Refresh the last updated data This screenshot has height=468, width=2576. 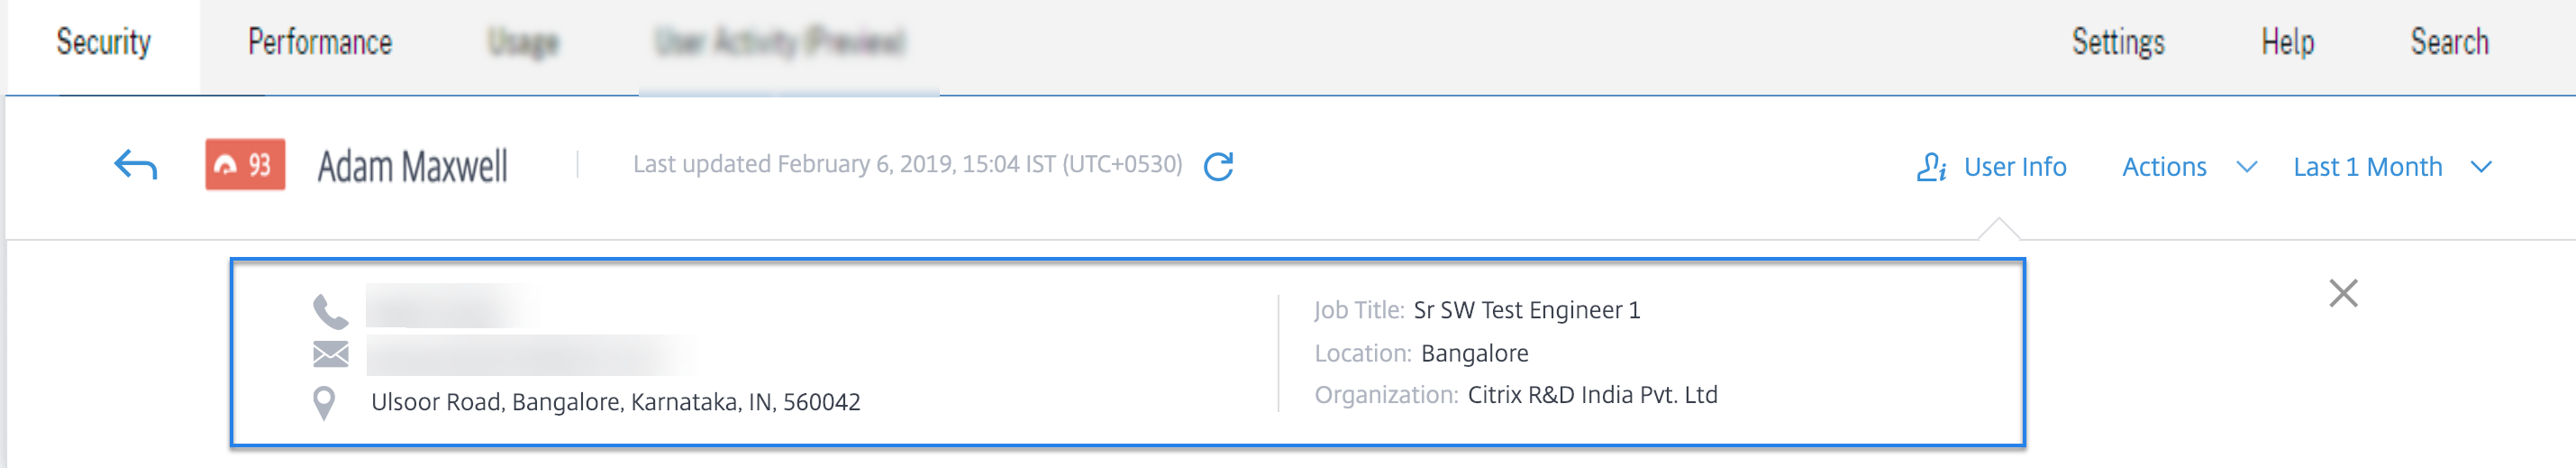[1218, 166]
